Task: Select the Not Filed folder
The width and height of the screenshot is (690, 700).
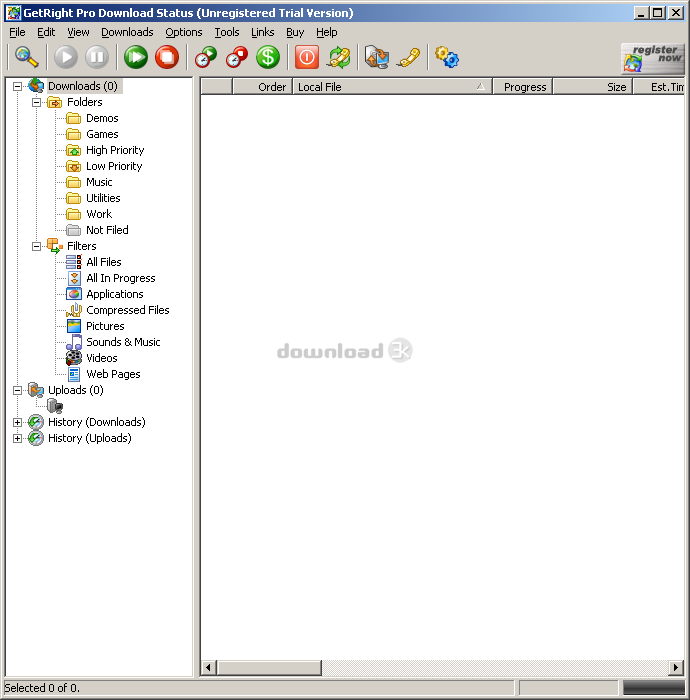Action: [x=107, y=230]
